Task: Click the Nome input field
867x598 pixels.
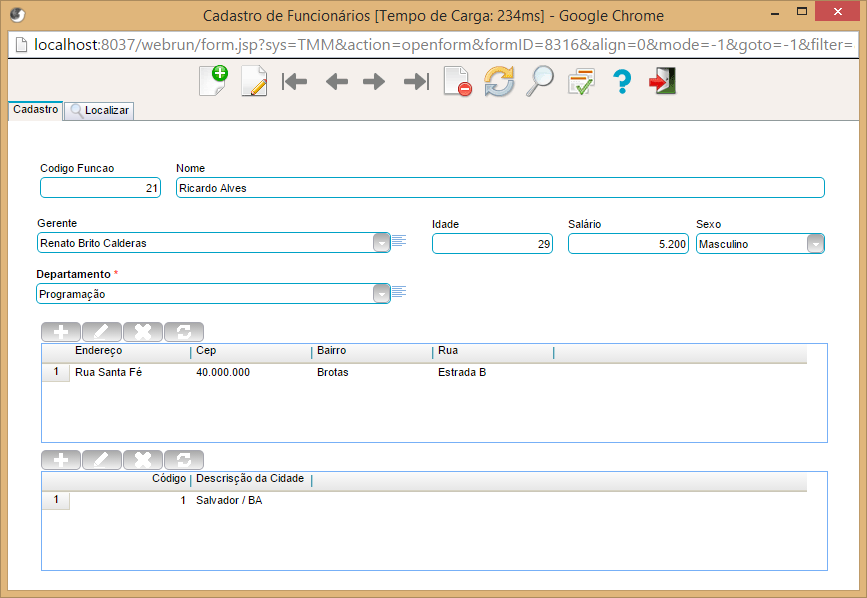Action: [x=500, y=188]
